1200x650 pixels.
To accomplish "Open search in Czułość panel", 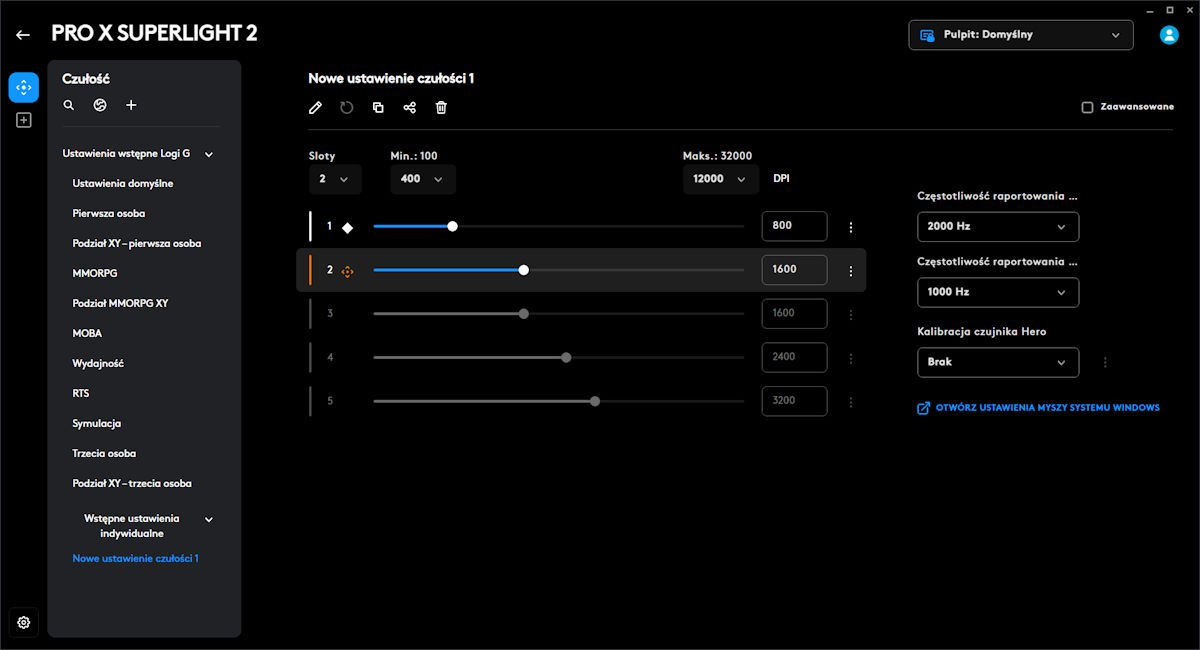I will tap(69, 105).
